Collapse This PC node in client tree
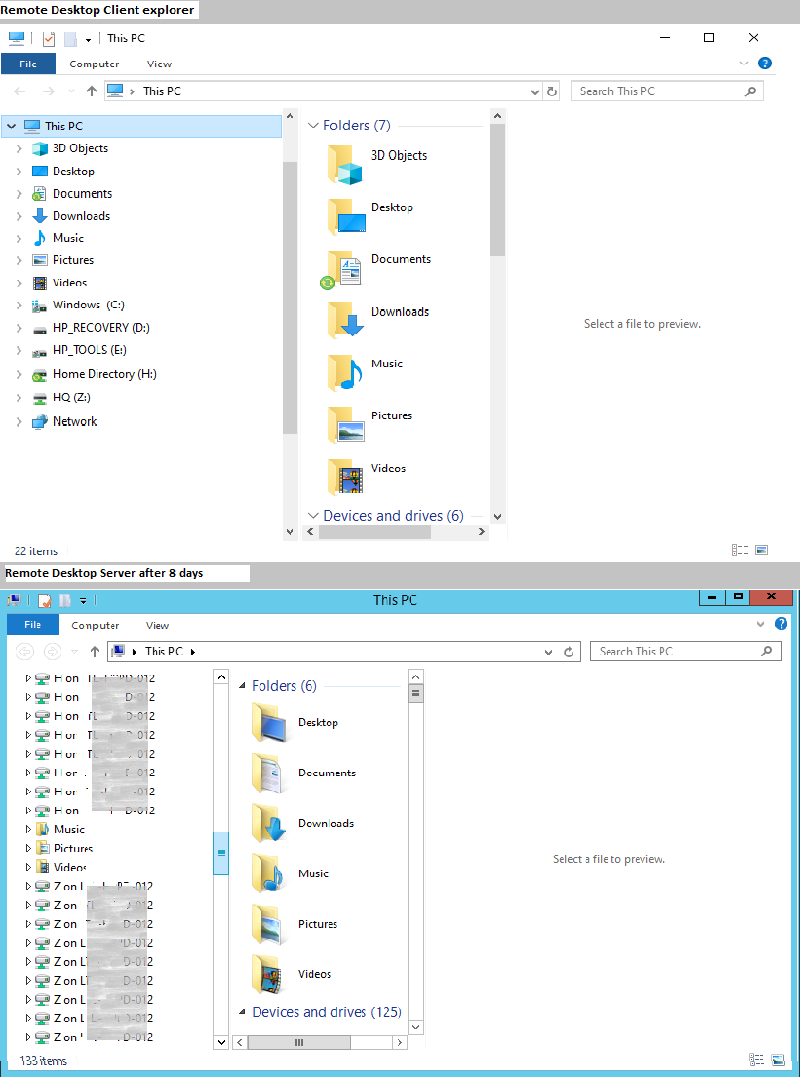 click(x=11, y=126)
